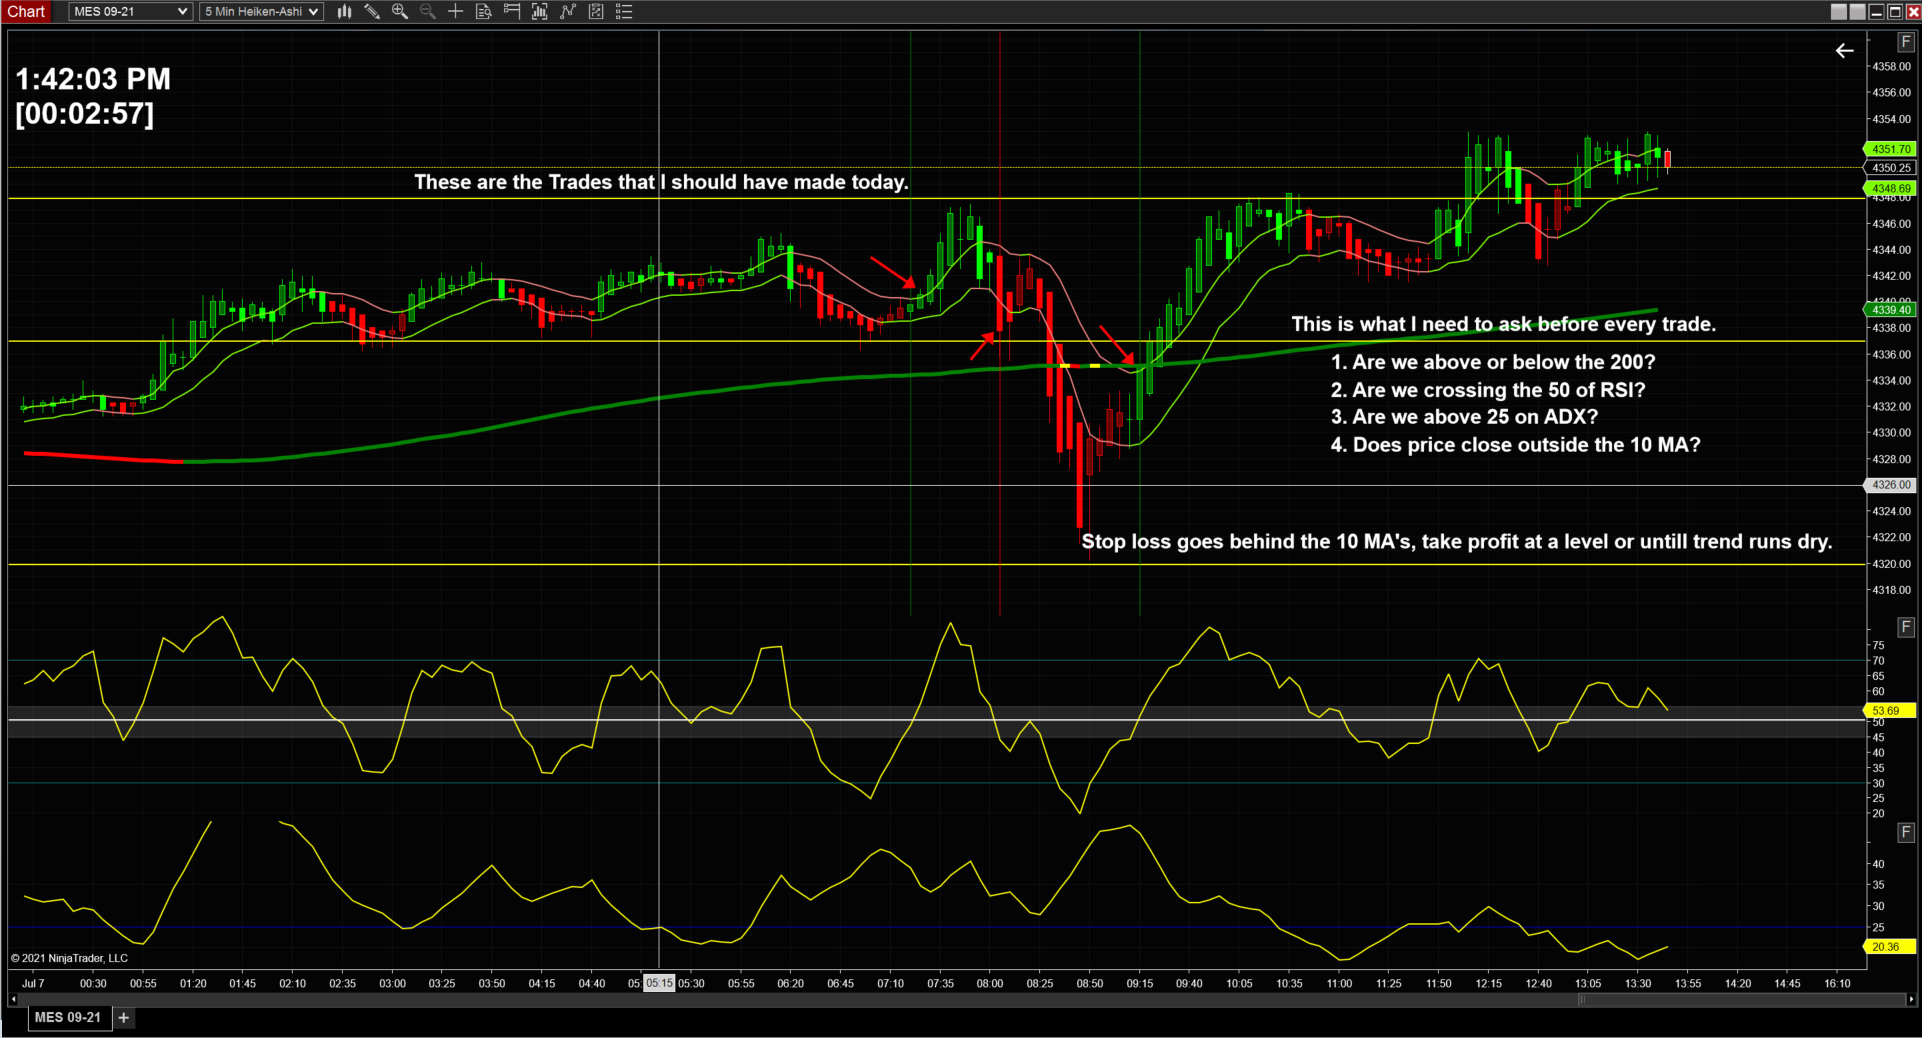Toggle fixed scale F on RSI panel
Image resolution: width=1922 pixels, height=1038 pixels.
pyautogui.click(x=1906, y=627)
